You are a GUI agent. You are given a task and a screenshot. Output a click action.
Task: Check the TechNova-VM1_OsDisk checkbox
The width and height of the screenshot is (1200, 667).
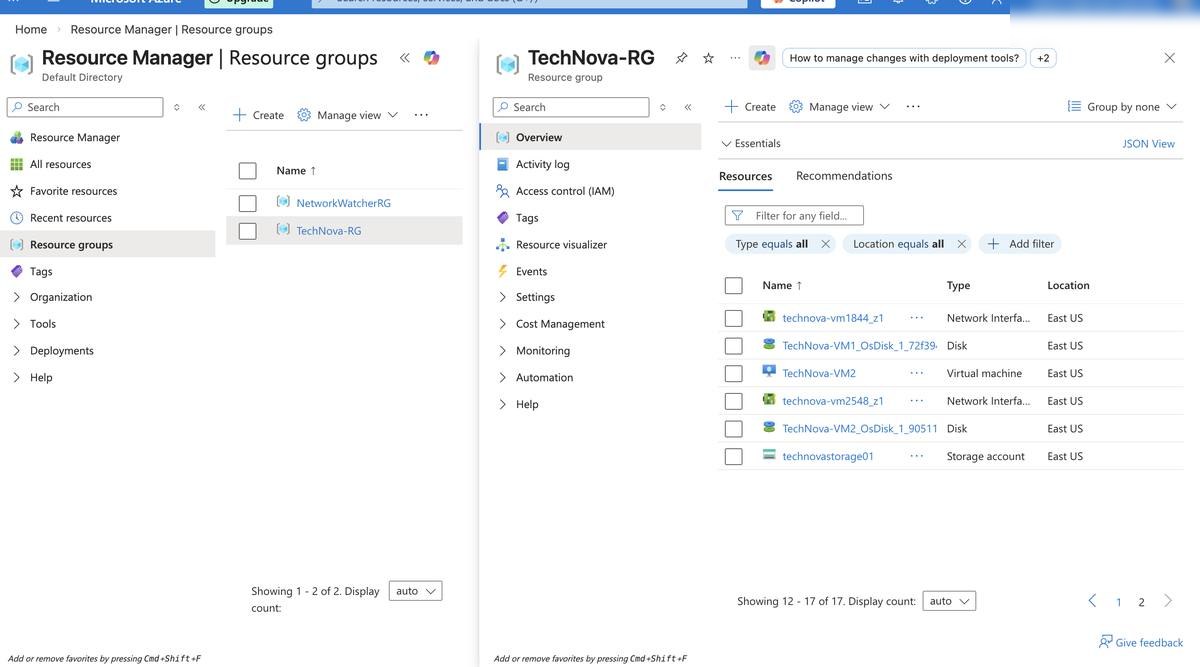[733, 346]
